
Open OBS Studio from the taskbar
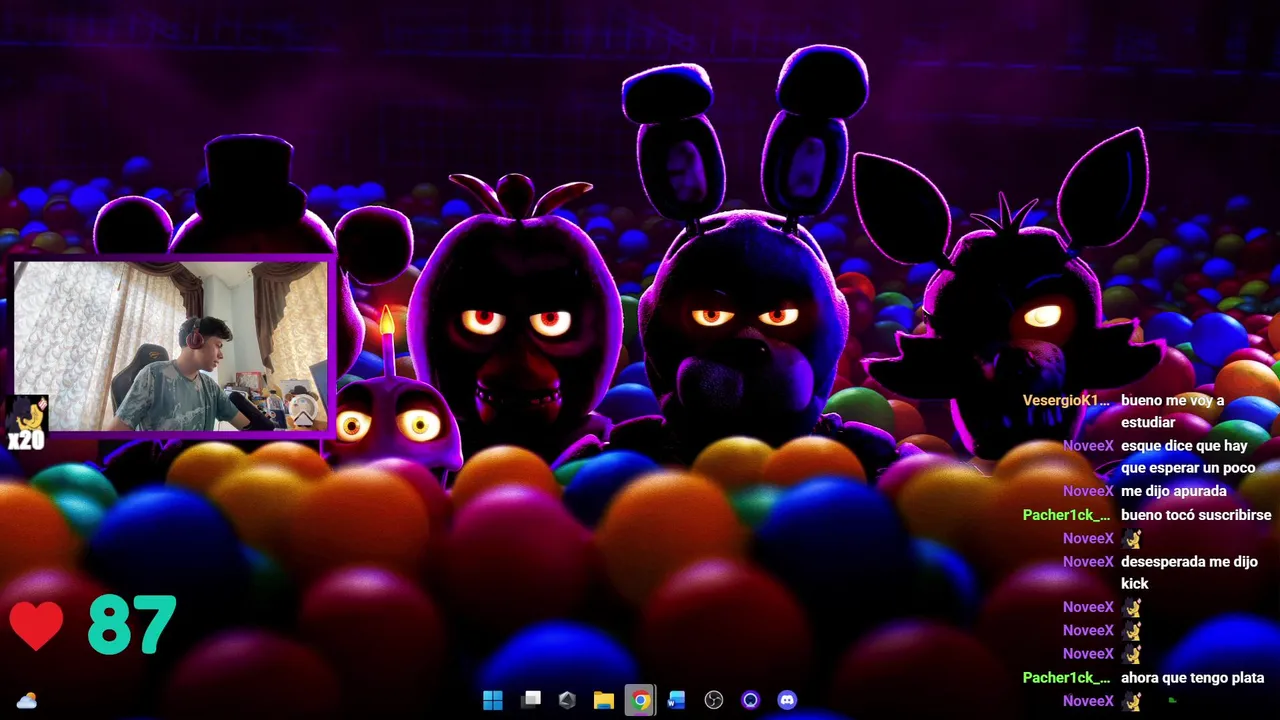click(713, 700)
